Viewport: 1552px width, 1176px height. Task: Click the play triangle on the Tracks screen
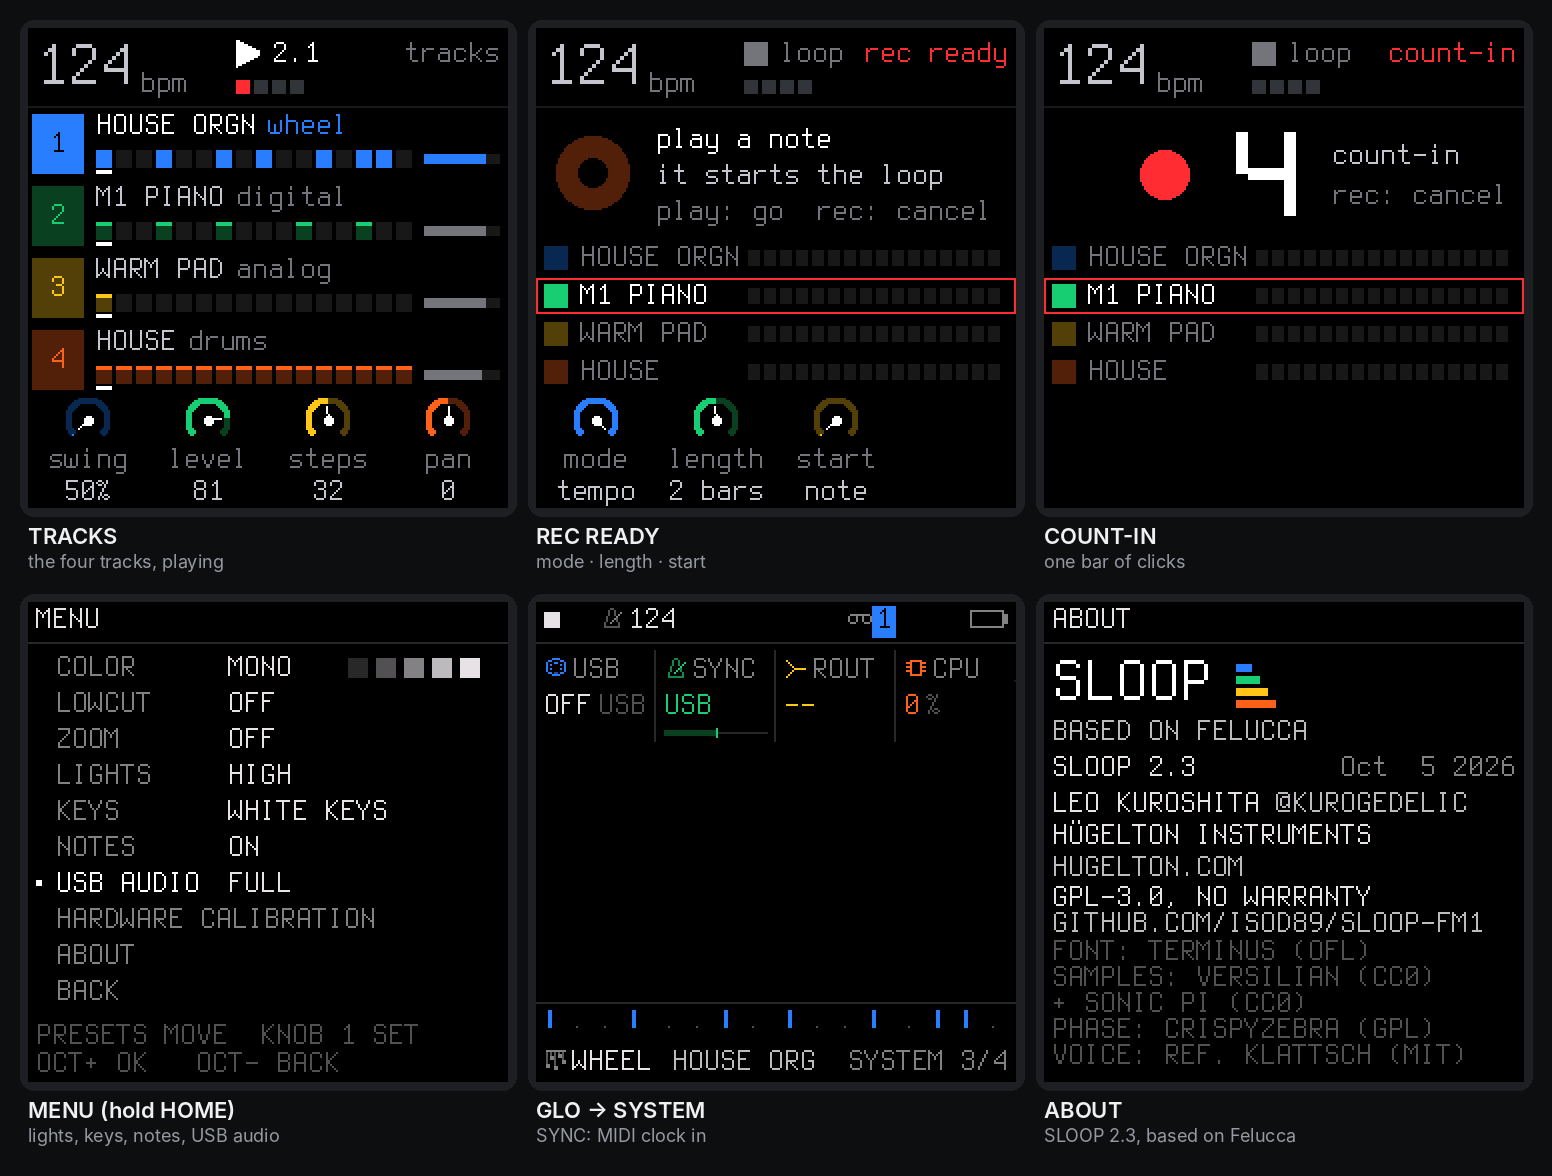pos(247,53)
